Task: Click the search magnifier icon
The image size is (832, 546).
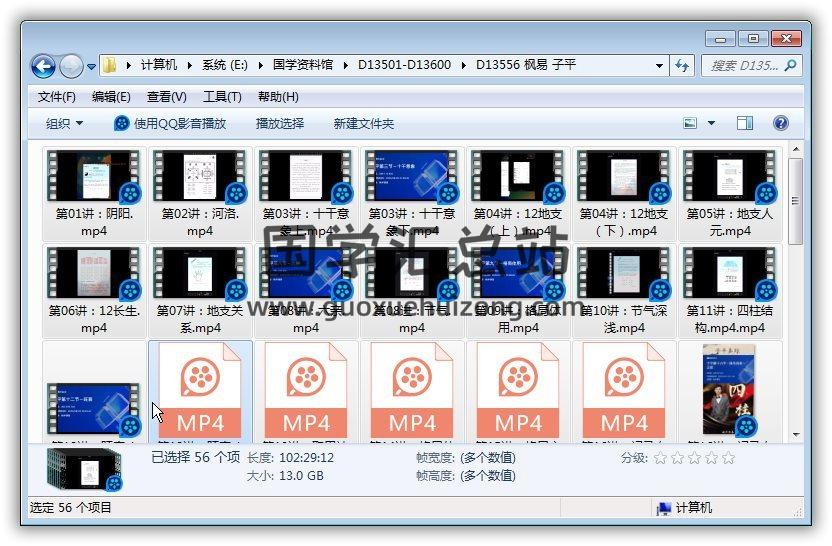Action: click(790, 66)
